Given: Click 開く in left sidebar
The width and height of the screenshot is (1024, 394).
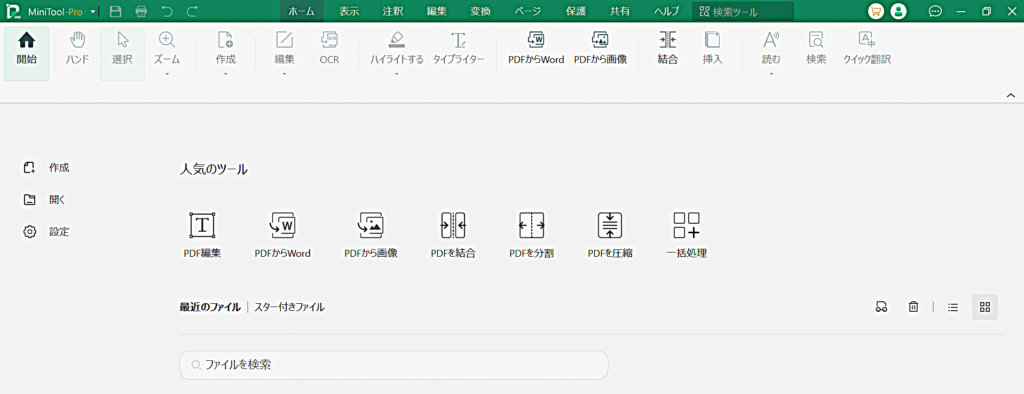Looking at the screenshot, I should [44, 200].
